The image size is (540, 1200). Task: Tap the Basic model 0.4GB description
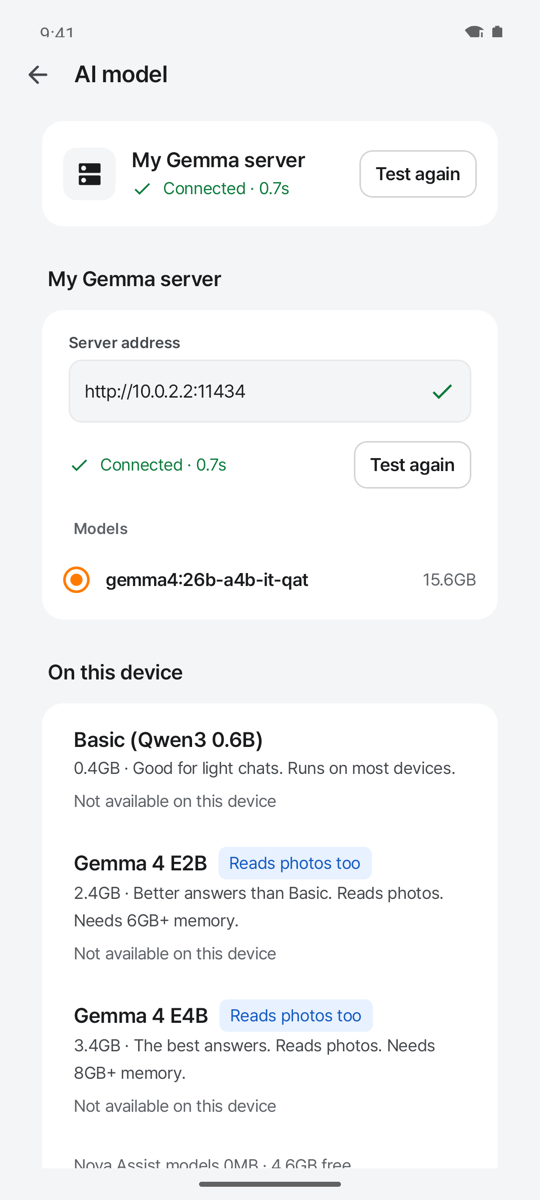[264, 769]
